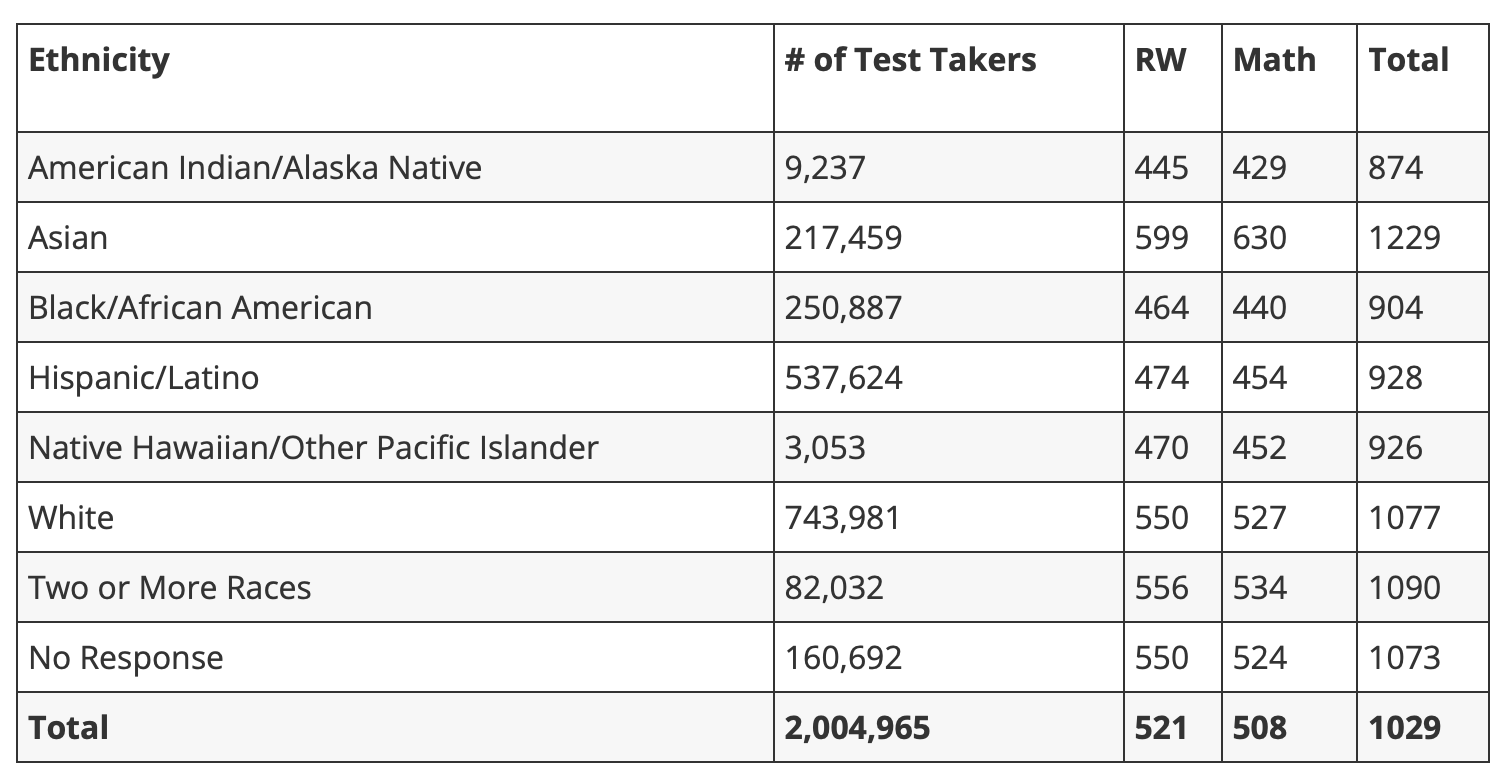Select the overall total score 1029
1498x780 pixels.
pos(1404,727)
